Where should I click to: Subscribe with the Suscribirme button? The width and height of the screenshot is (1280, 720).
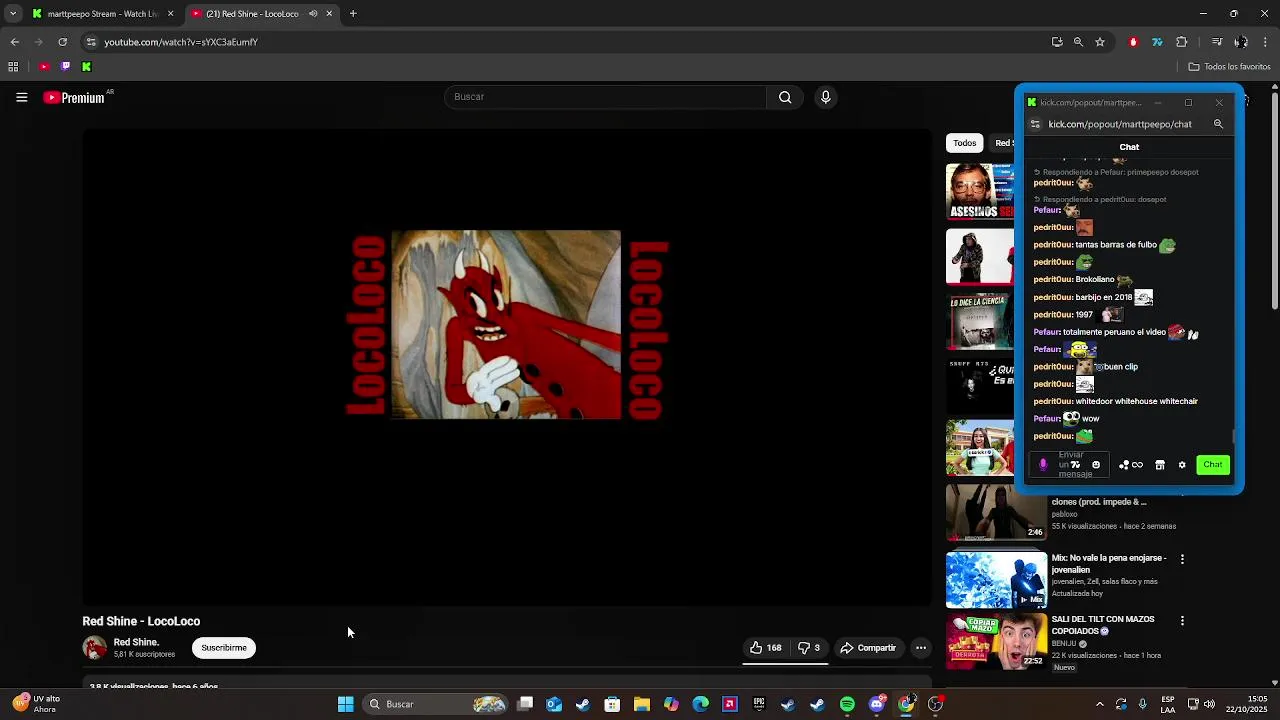[x=224, y=648]
